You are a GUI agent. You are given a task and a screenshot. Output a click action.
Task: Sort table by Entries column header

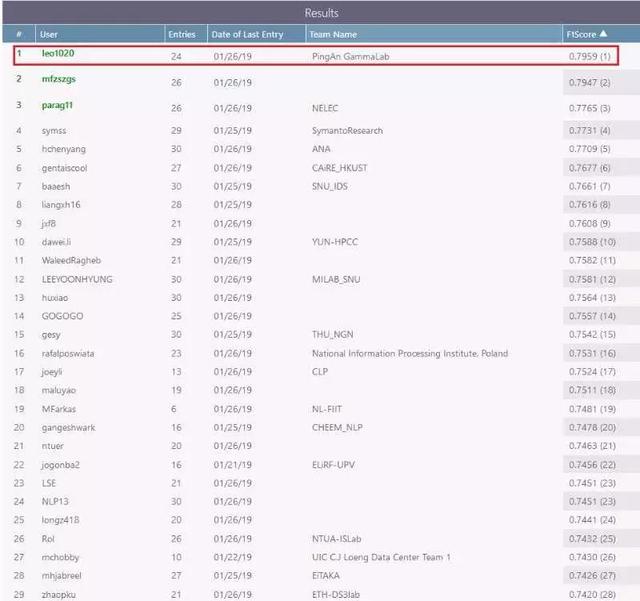(182, 34)
